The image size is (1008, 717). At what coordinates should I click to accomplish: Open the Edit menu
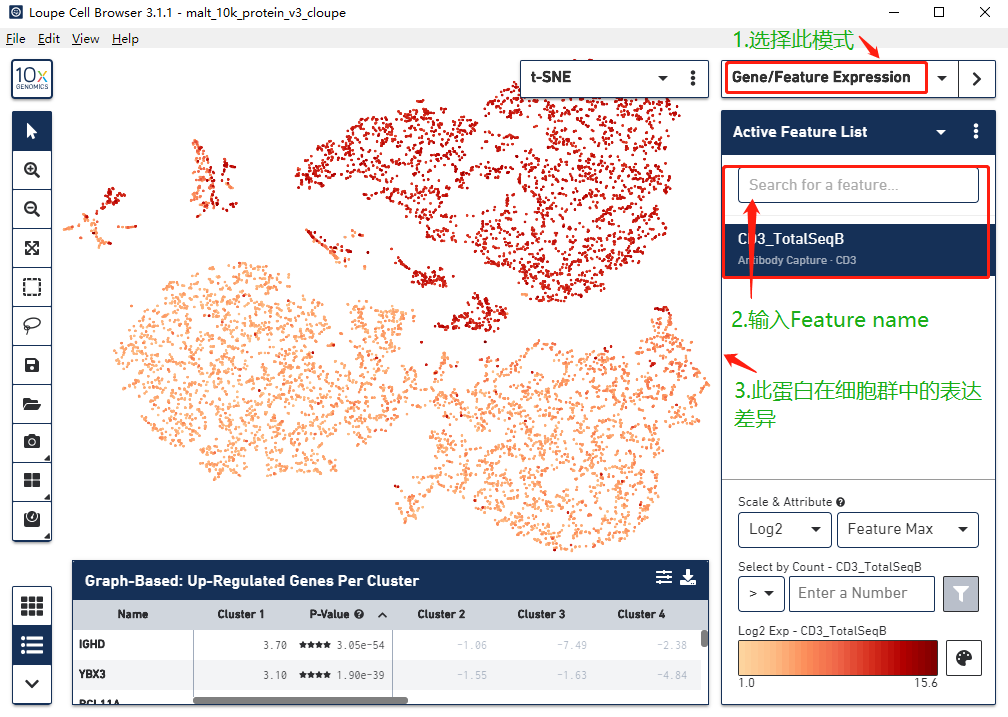coord(48,38)
